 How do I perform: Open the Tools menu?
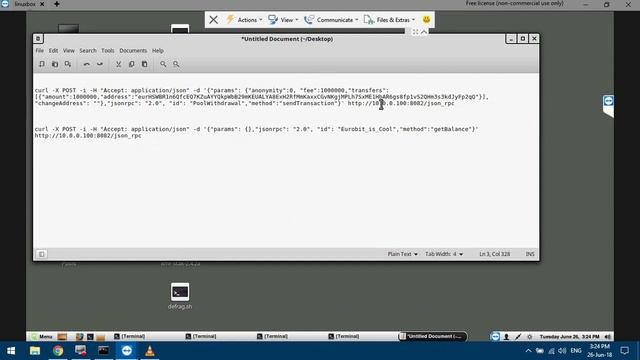point(108,51)
